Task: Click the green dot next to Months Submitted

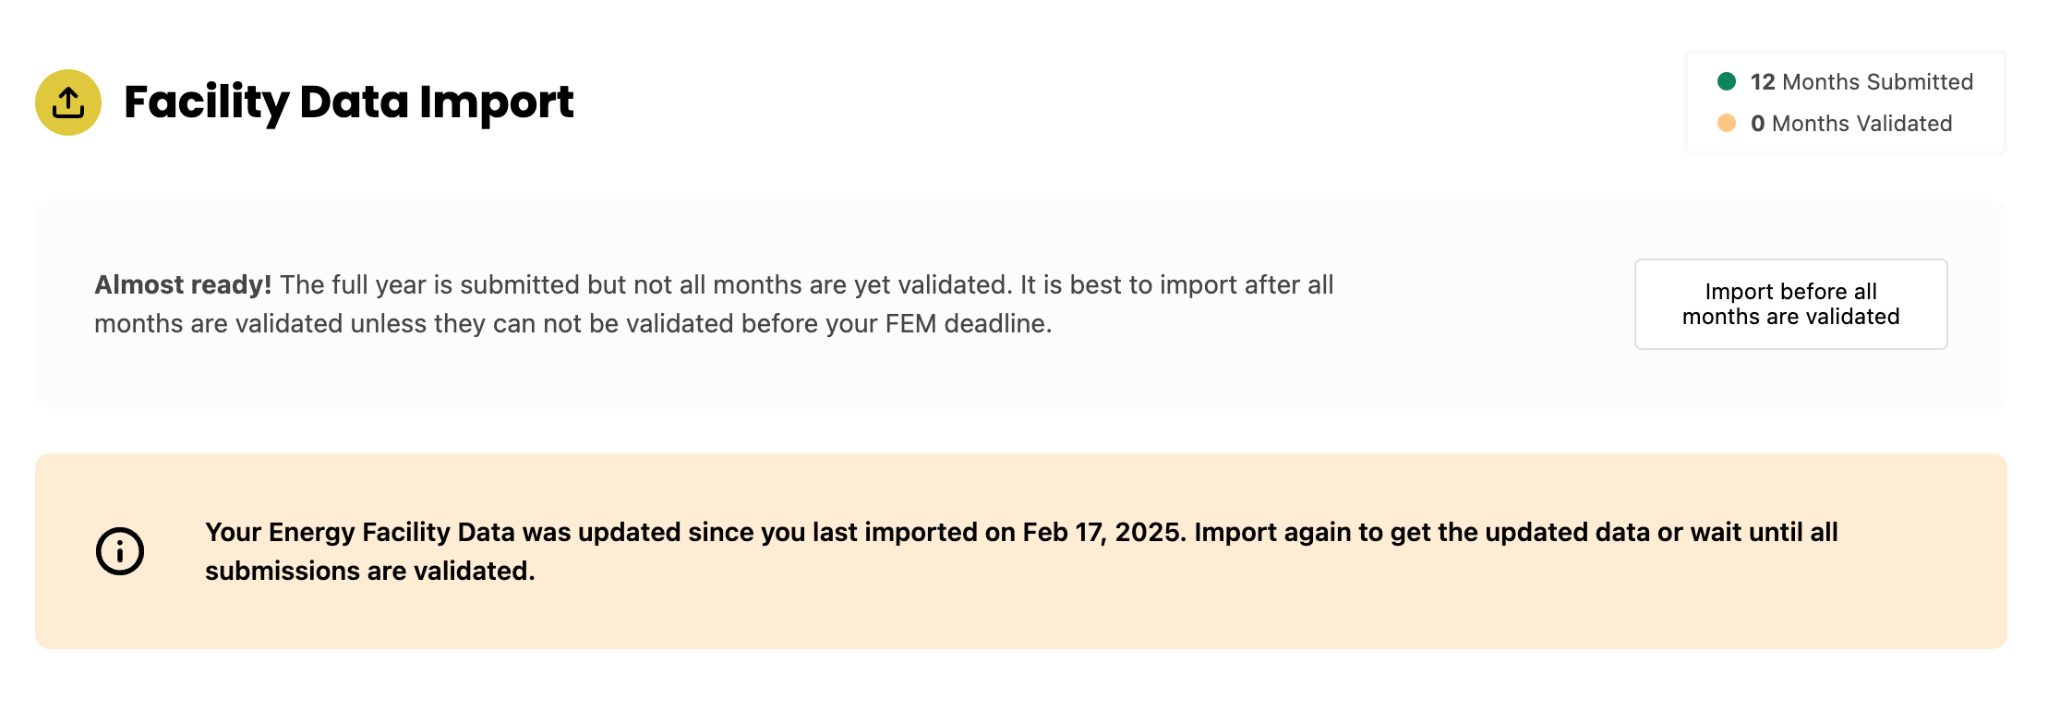Action: coord(1726,81)
